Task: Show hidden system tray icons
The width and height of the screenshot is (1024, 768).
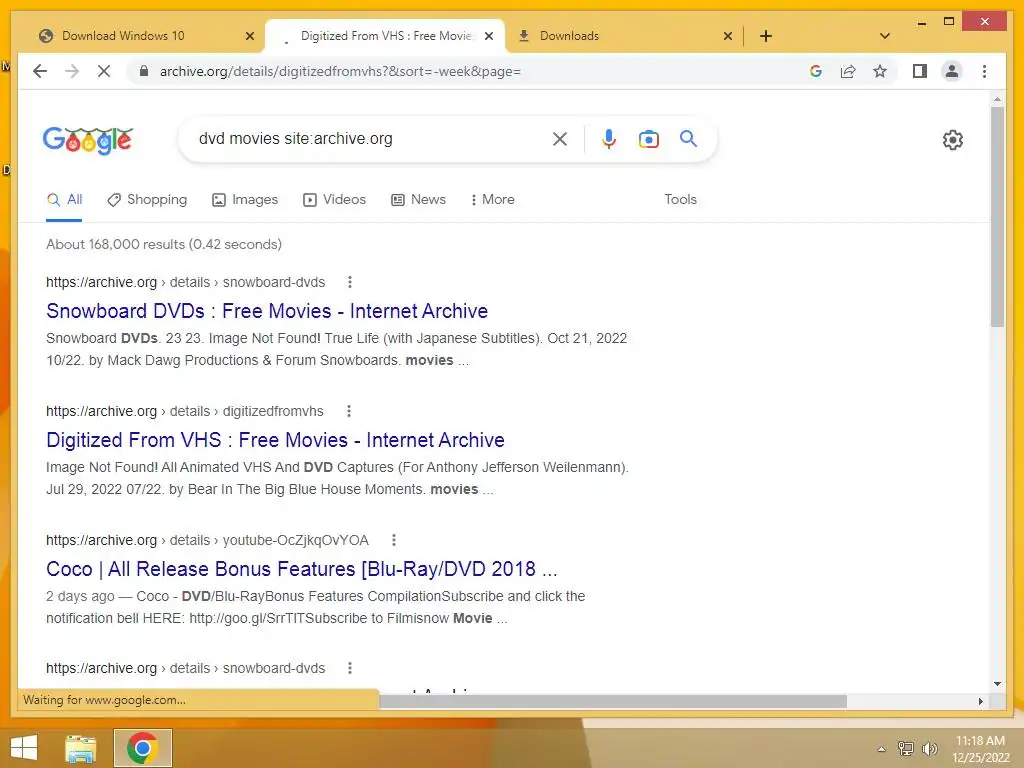Action: pos(881,749)
